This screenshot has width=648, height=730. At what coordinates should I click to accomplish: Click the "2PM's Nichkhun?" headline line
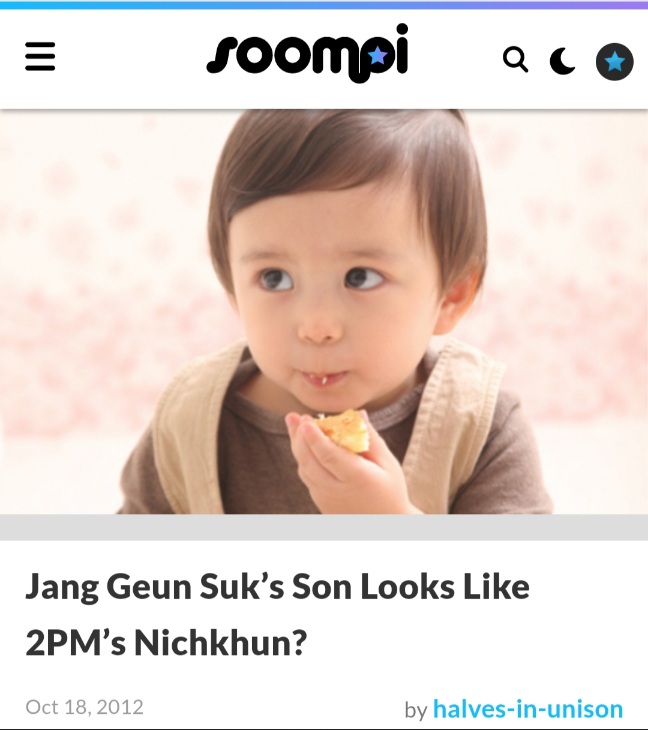166,642
